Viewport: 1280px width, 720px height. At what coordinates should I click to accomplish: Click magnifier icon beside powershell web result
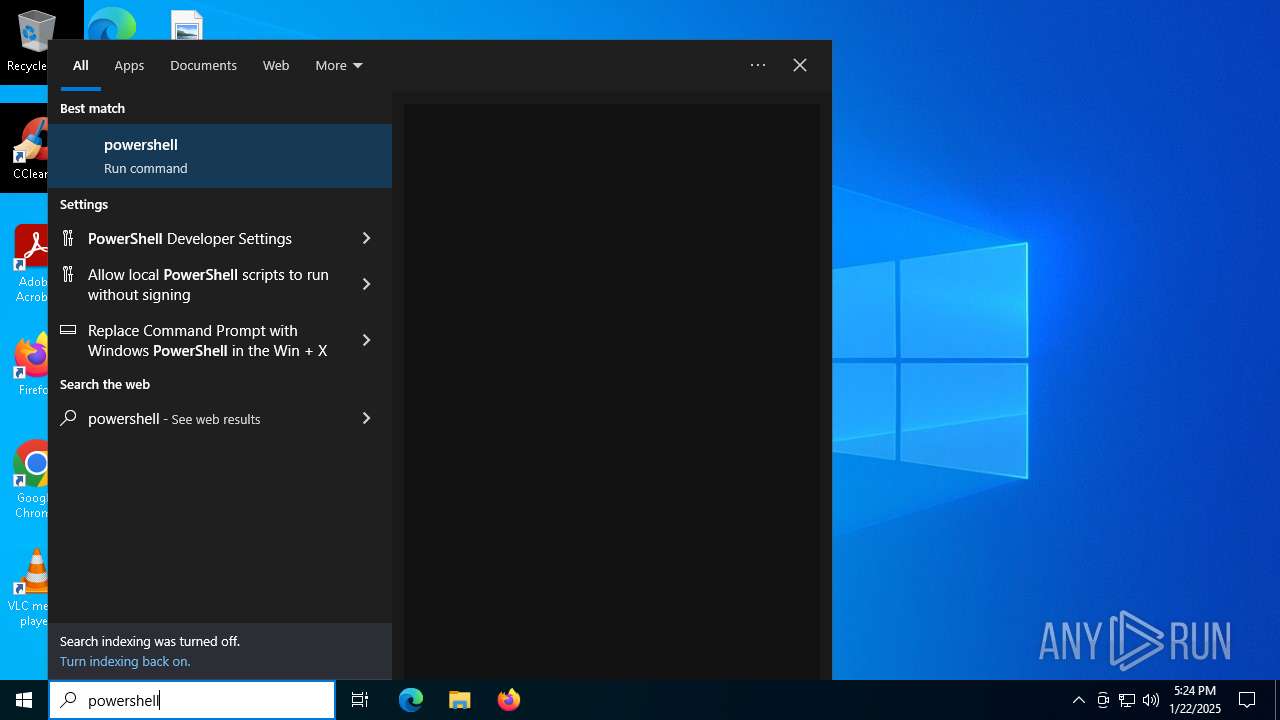[68, 418]
